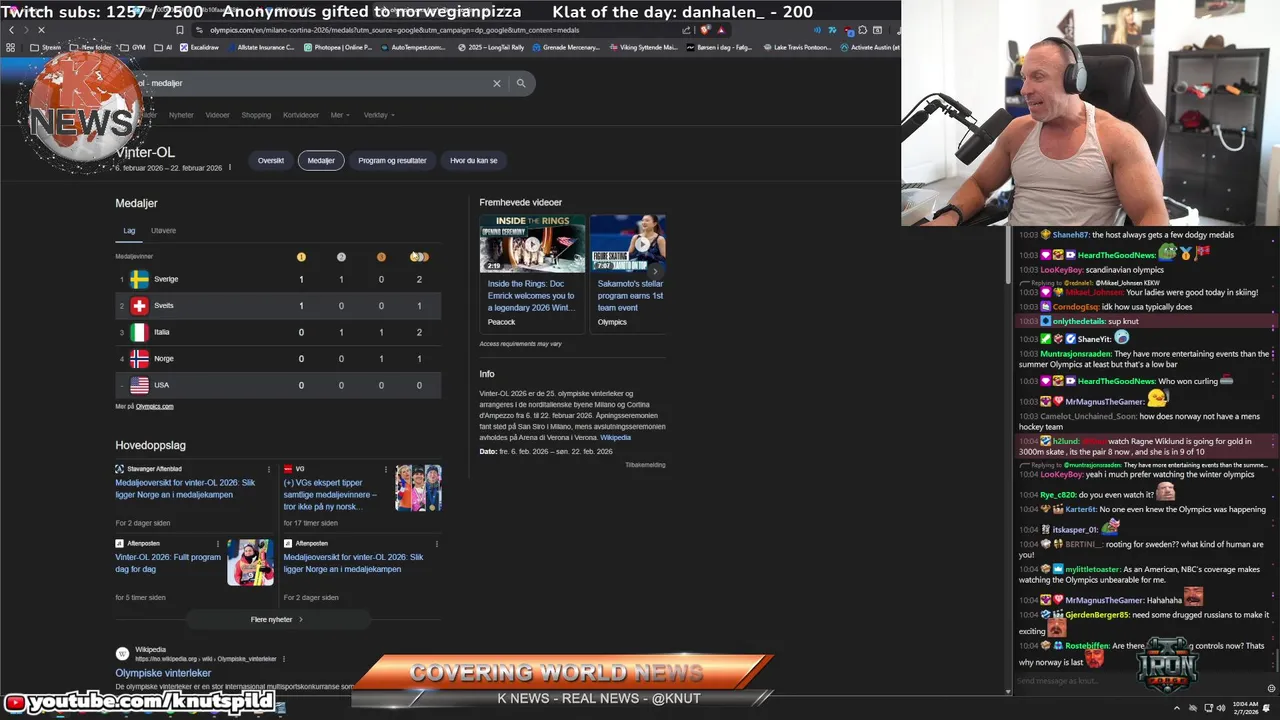
Task: Open the Tilbakemelding feedback link
Action: point(645,465)
